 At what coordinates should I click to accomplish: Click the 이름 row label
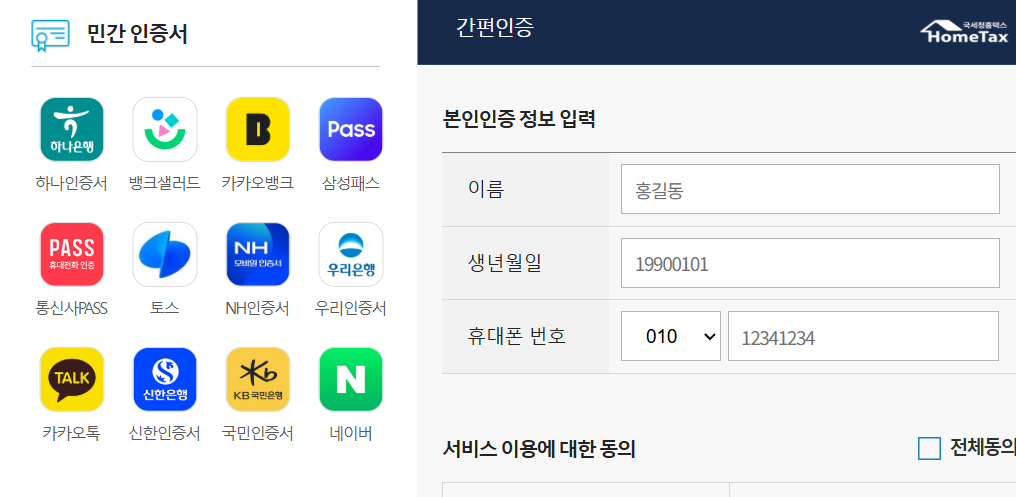[485, 189]
